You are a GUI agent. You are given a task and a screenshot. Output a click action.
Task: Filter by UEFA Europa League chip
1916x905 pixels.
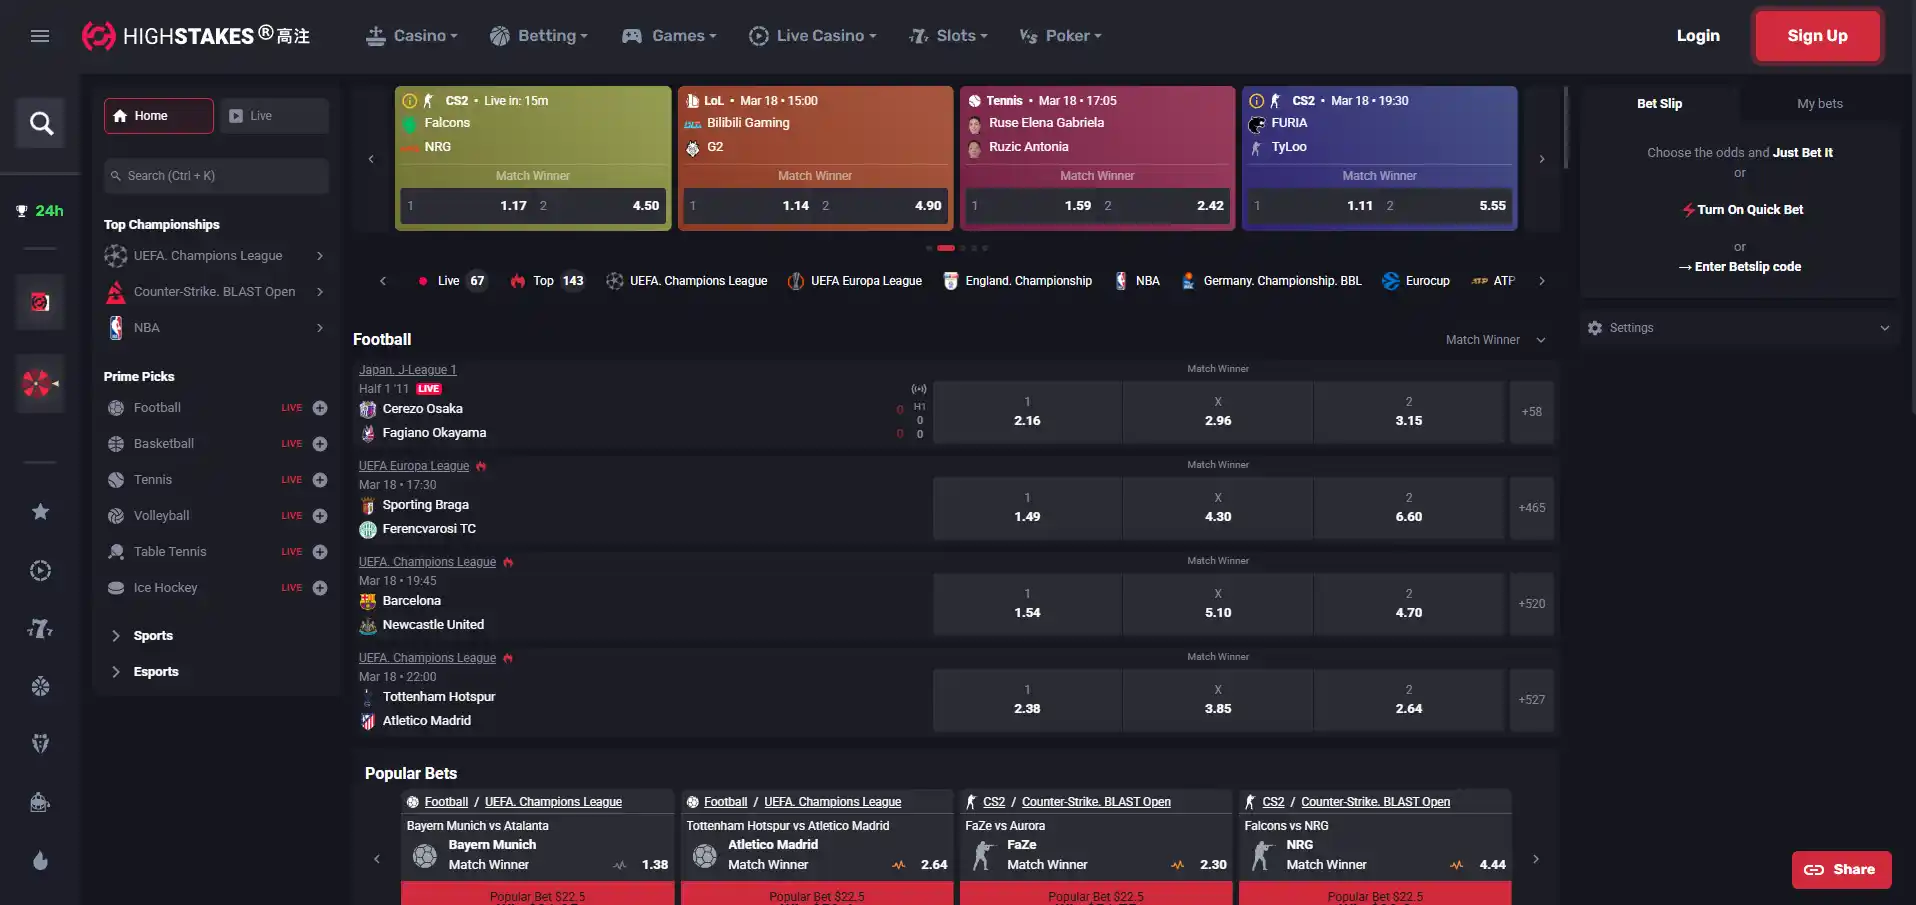click(855, 281)
